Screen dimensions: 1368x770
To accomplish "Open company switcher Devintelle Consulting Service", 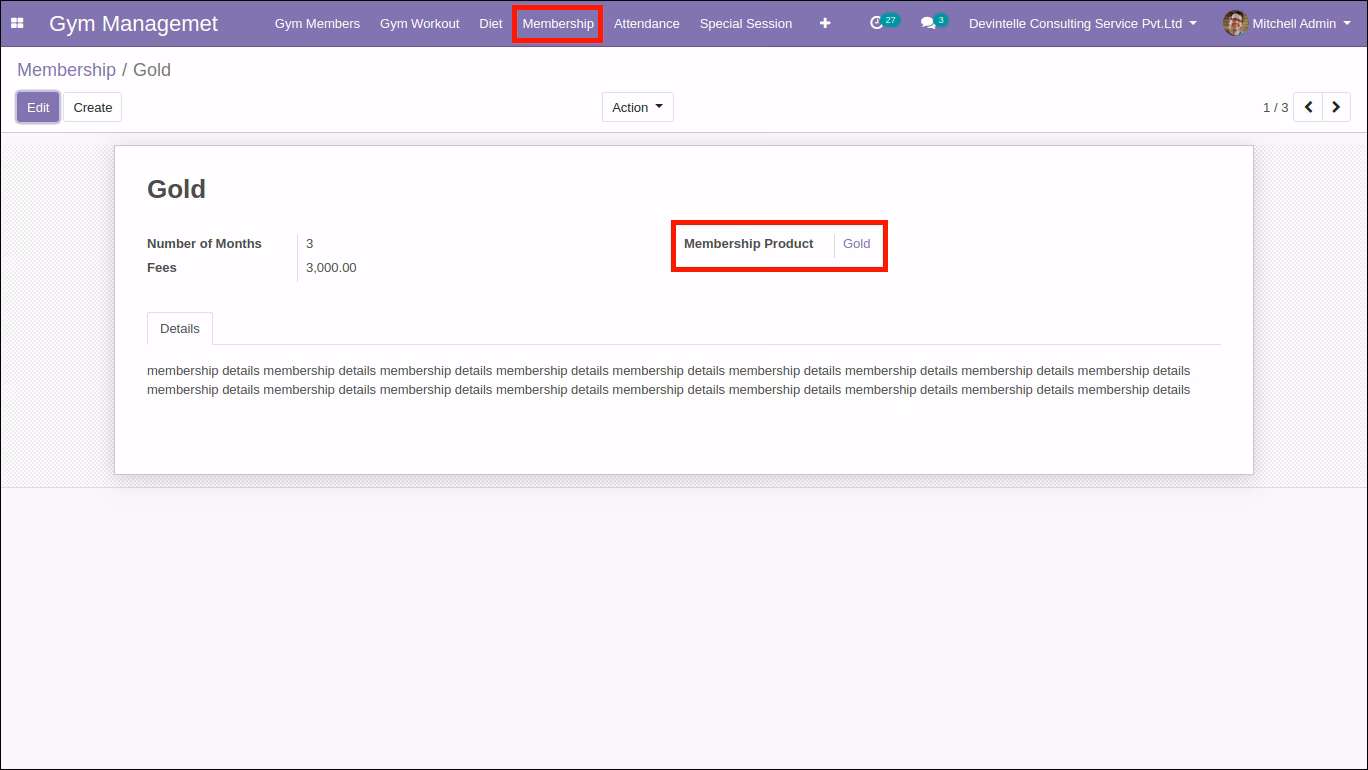I will pyautogui.click(x=1083, y=23).
